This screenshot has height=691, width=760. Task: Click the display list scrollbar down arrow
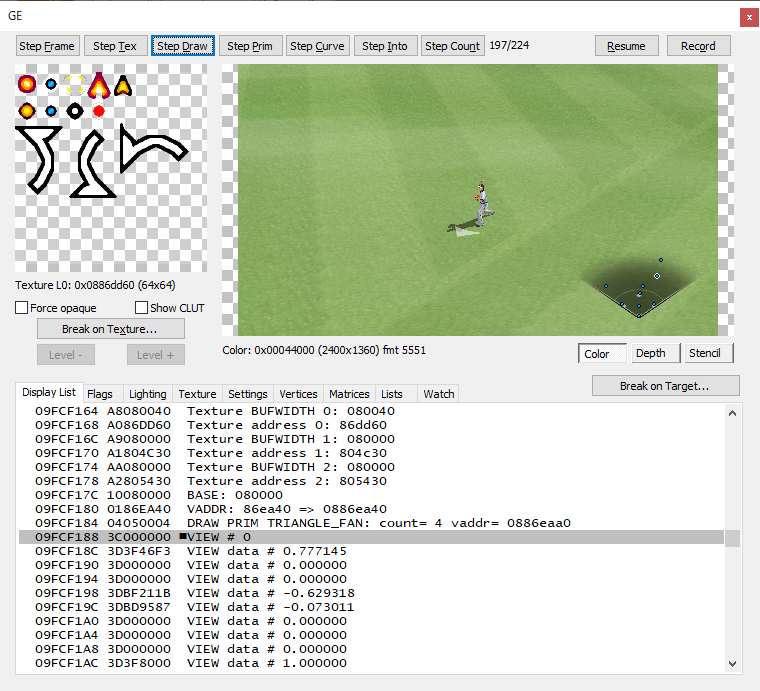pyautogui.click(x=732, y=663)
